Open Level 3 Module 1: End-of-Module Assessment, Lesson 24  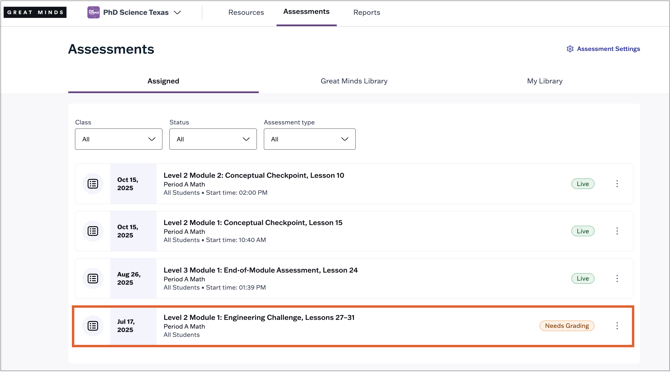click(261, 270)
